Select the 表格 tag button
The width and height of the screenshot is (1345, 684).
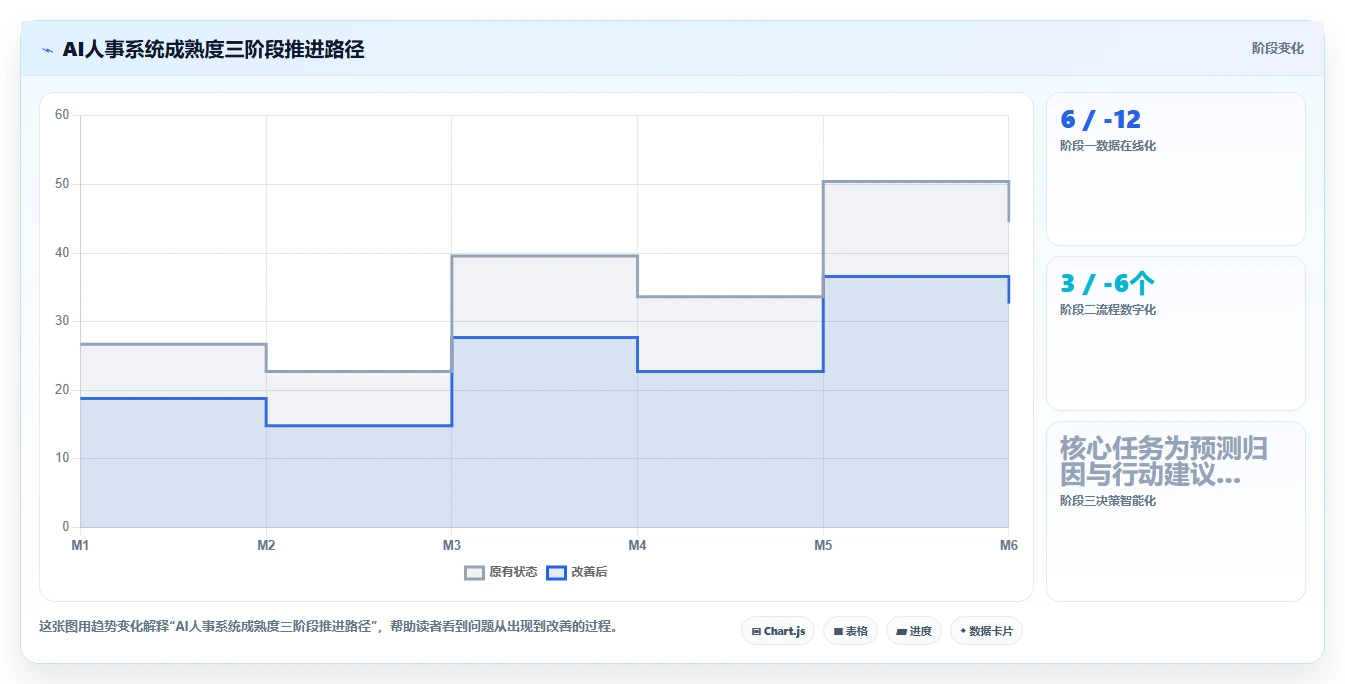pyautogui.click(x=850, y=631)
